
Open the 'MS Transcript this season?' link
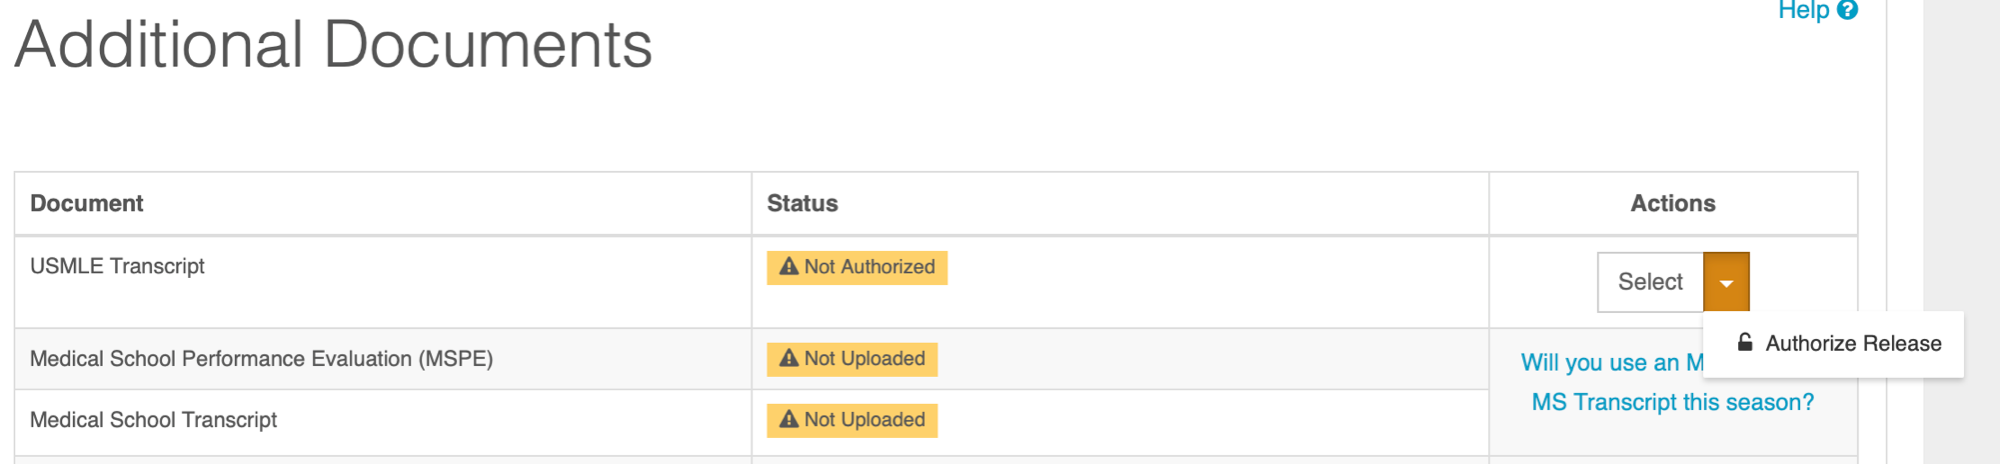[x=1672, y=402]
